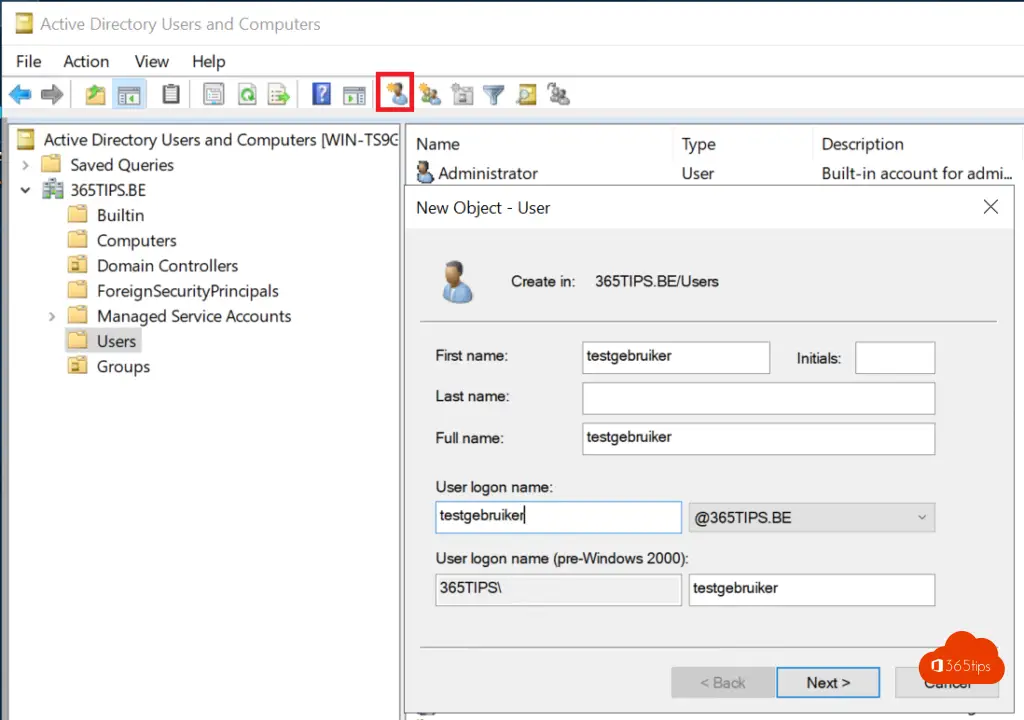Click the Export list toolbar icon

click(x=279, y=95)
